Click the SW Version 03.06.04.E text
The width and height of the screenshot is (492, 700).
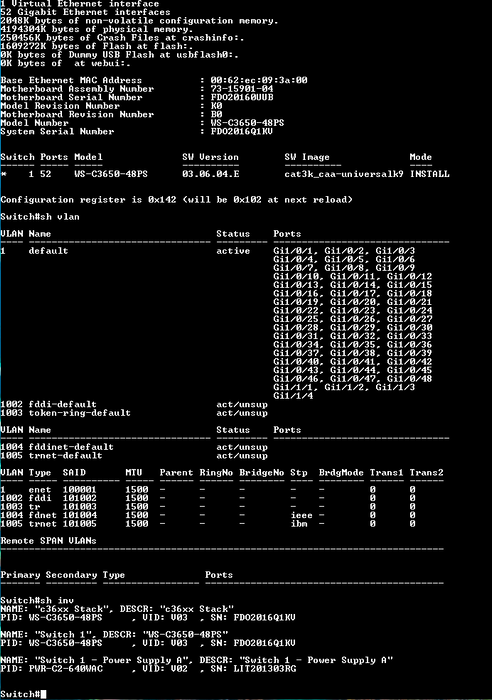pos(210,174)
